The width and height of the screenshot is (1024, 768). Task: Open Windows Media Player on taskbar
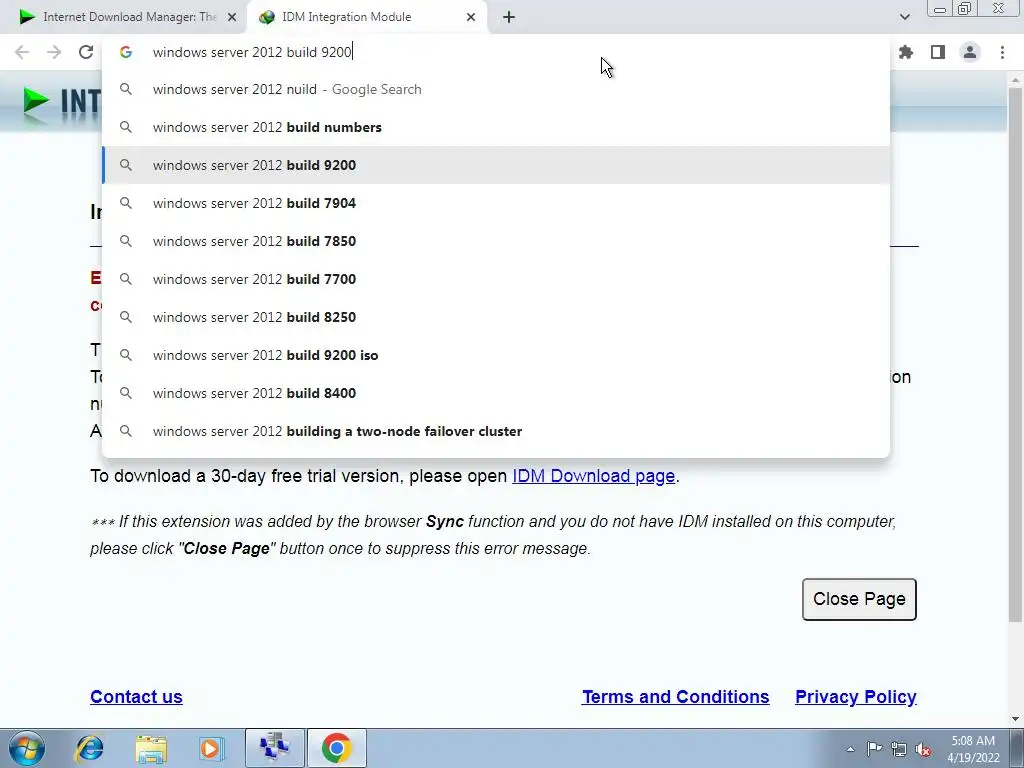click(x=212, y=748)
